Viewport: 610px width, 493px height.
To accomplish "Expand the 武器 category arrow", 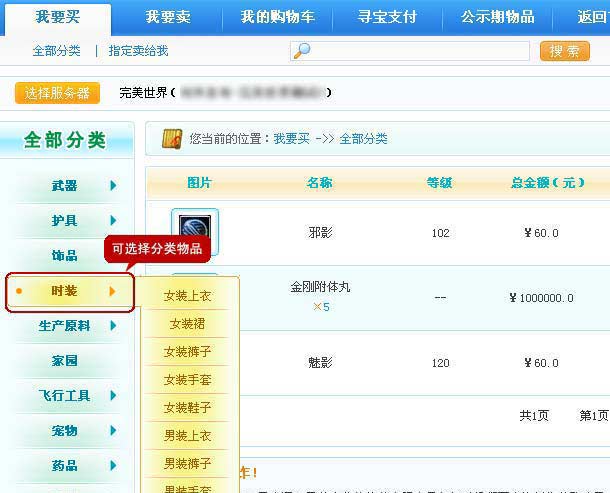I will (x=114, y=185).
